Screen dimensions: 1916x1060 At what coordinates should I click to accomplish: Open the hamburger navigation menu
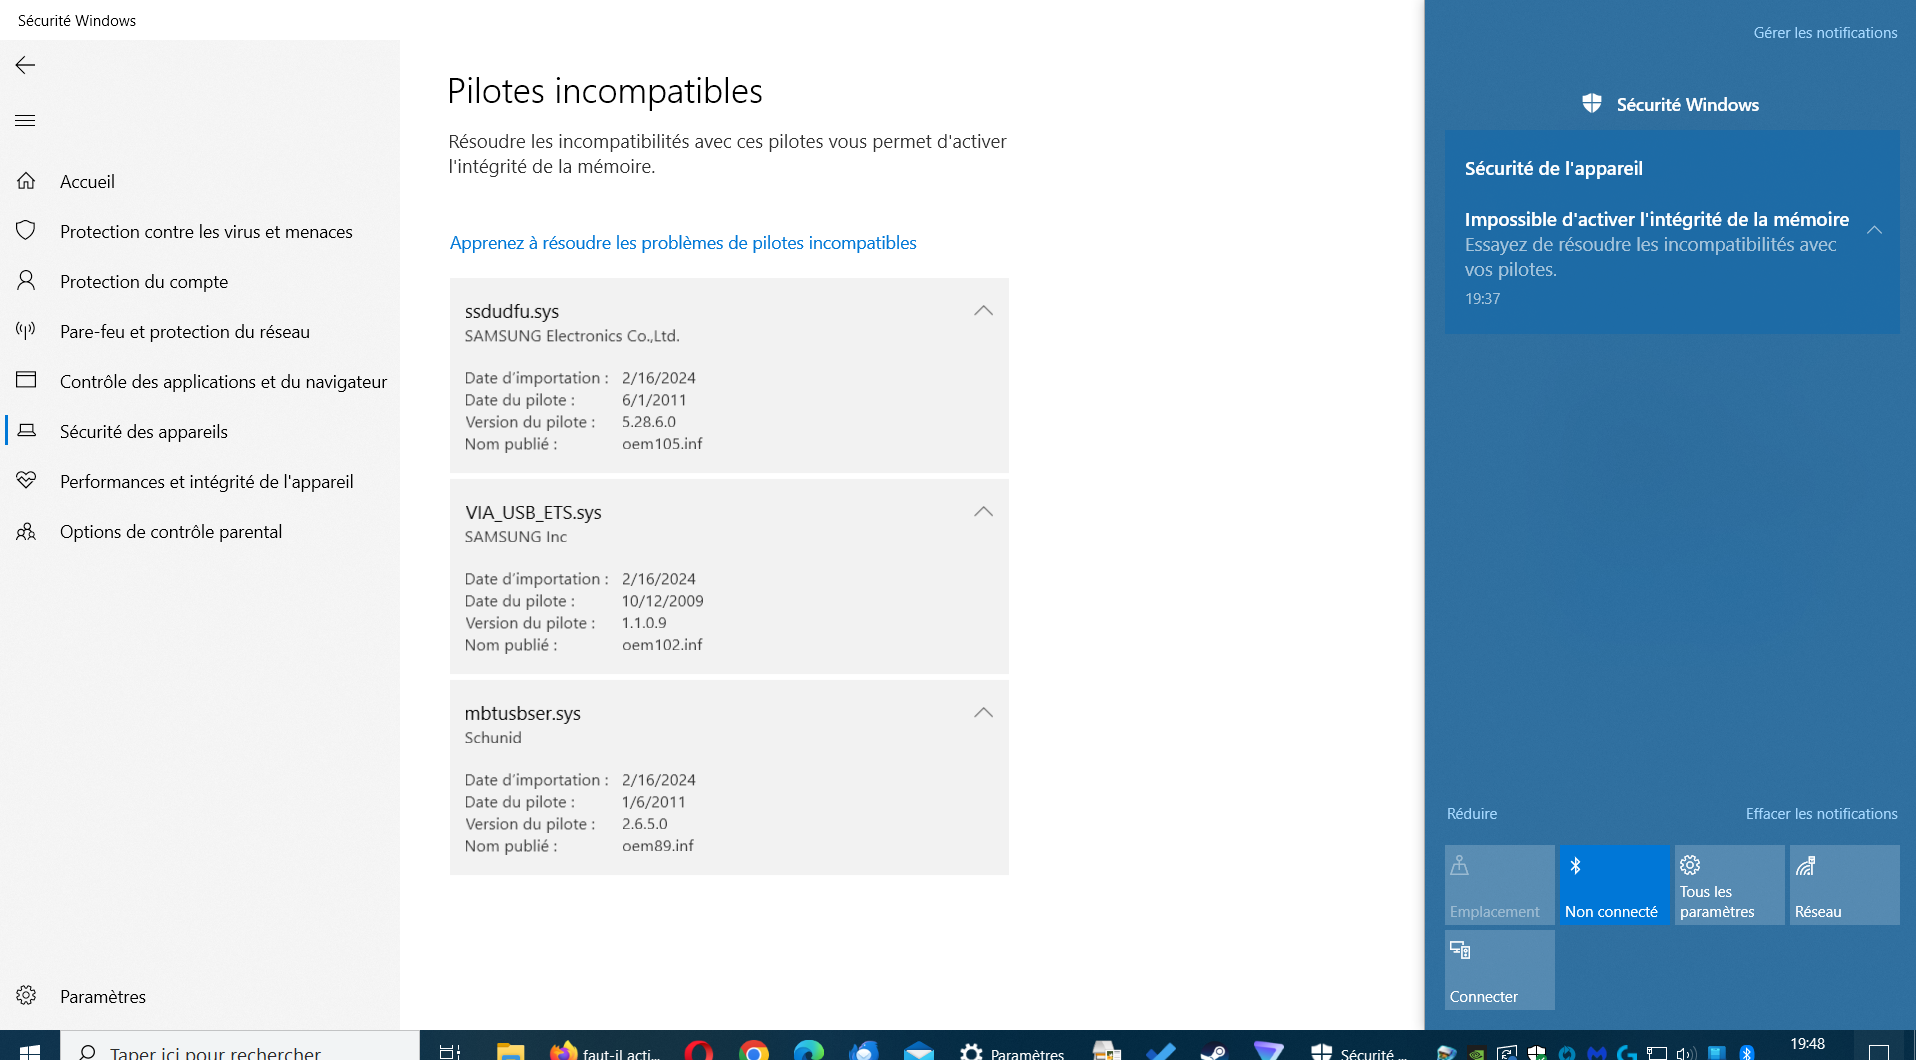tap(25, 121)
